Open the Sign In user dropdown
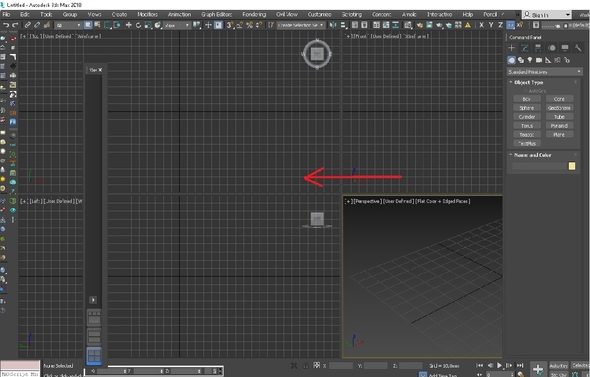590x377 pixels. (x=547, y=15)
